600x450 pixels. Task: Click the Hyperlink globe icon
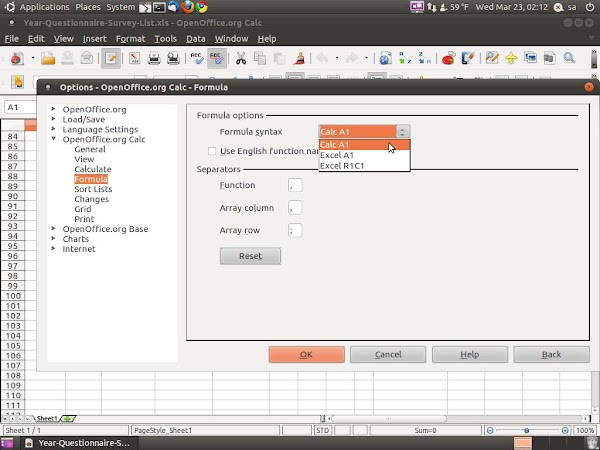385,59
